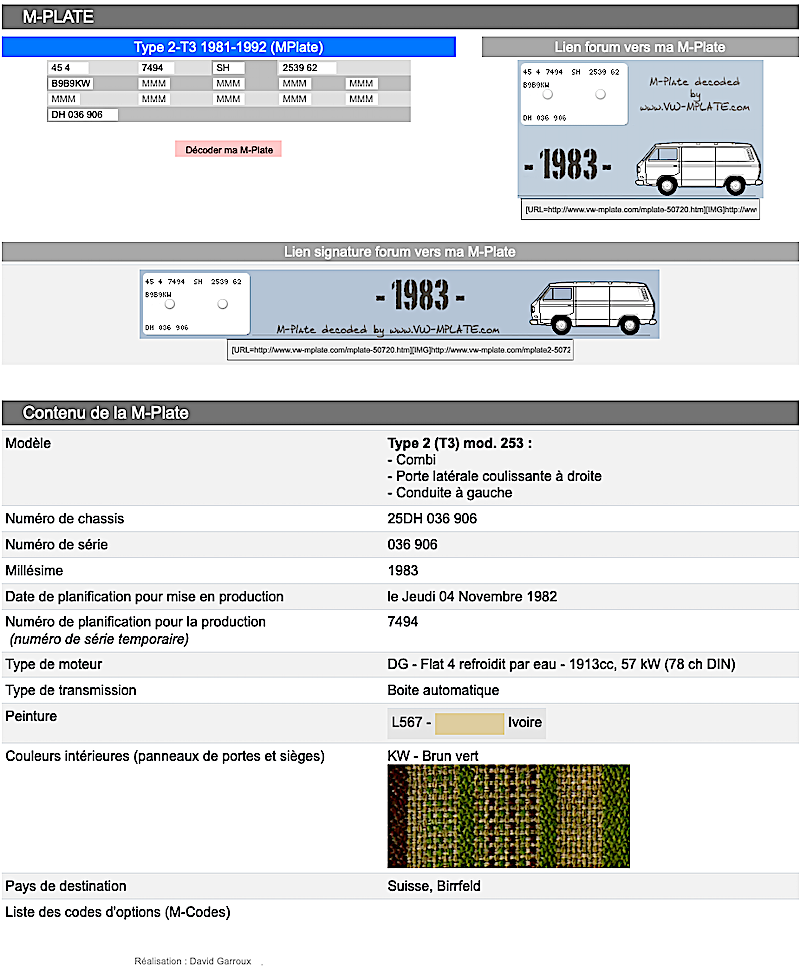Click the 'Type 2 (T3) mod. 253 :' text
The height and width of the screenshot is (974, 800).
pyautogui.click(x=460, y=444)
